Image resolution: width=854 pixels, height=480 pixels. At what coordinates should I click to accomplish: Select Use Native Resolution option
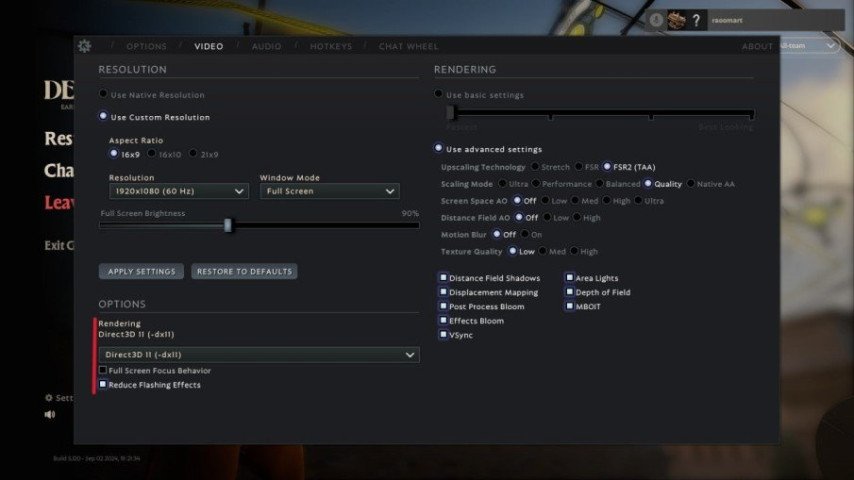(103, 95)
